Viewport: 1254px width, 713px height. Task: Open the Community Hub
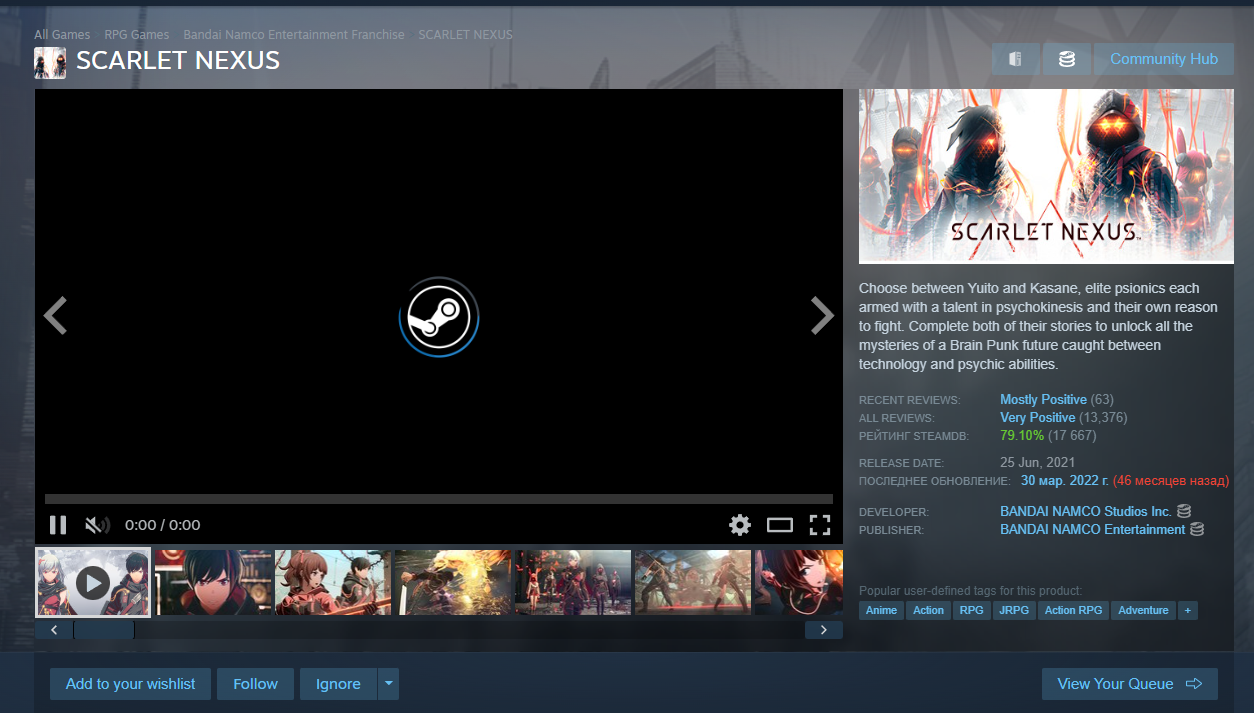click(1163, 59)
